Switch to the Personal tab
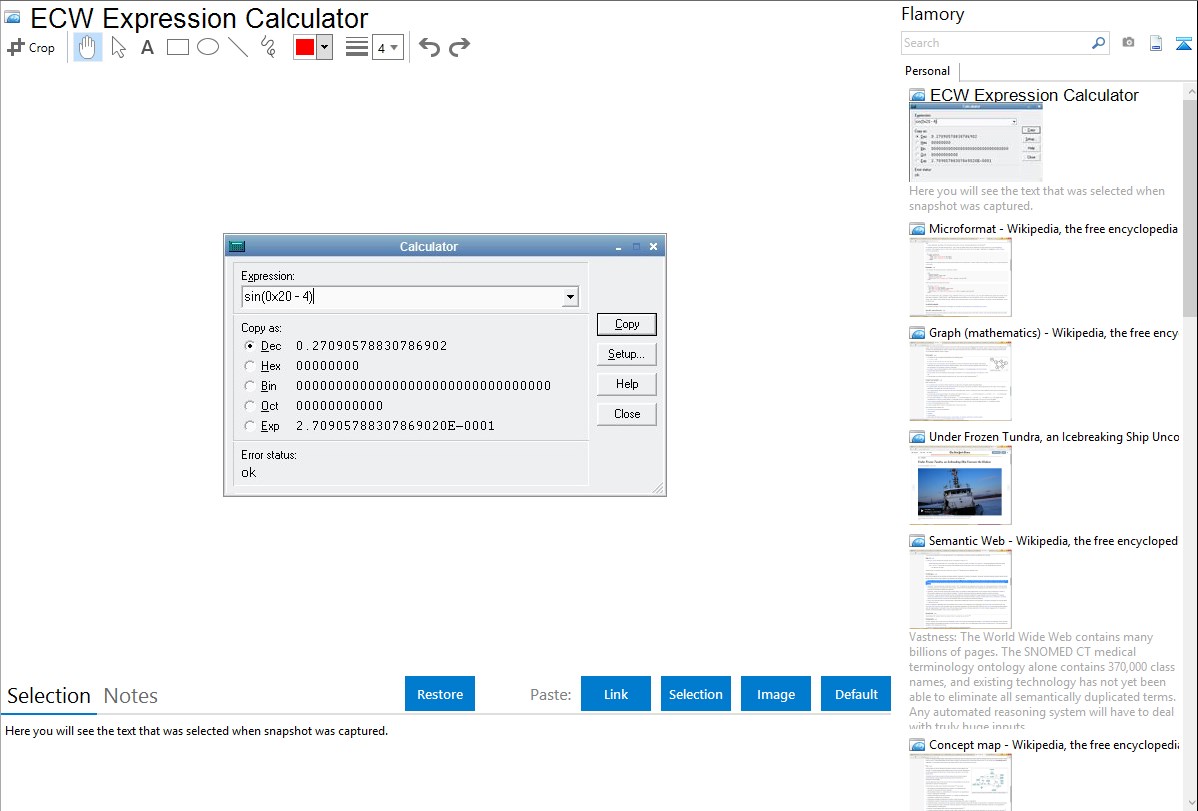The image size is (1198, 811). pyautogui.click(x=927, y=70)
